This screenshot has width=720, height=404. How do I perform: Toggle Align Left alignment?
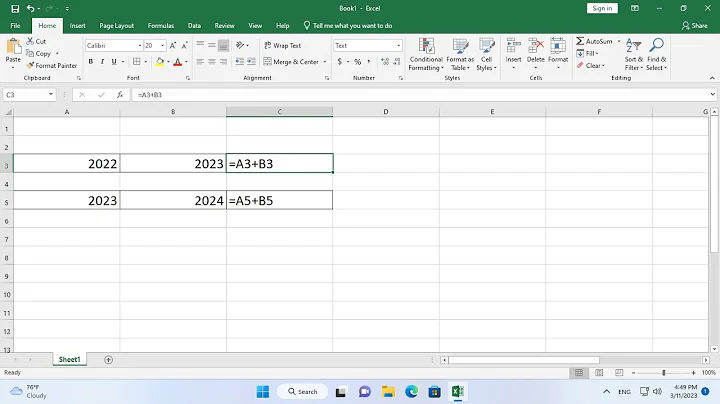click(x=200, y=62)
